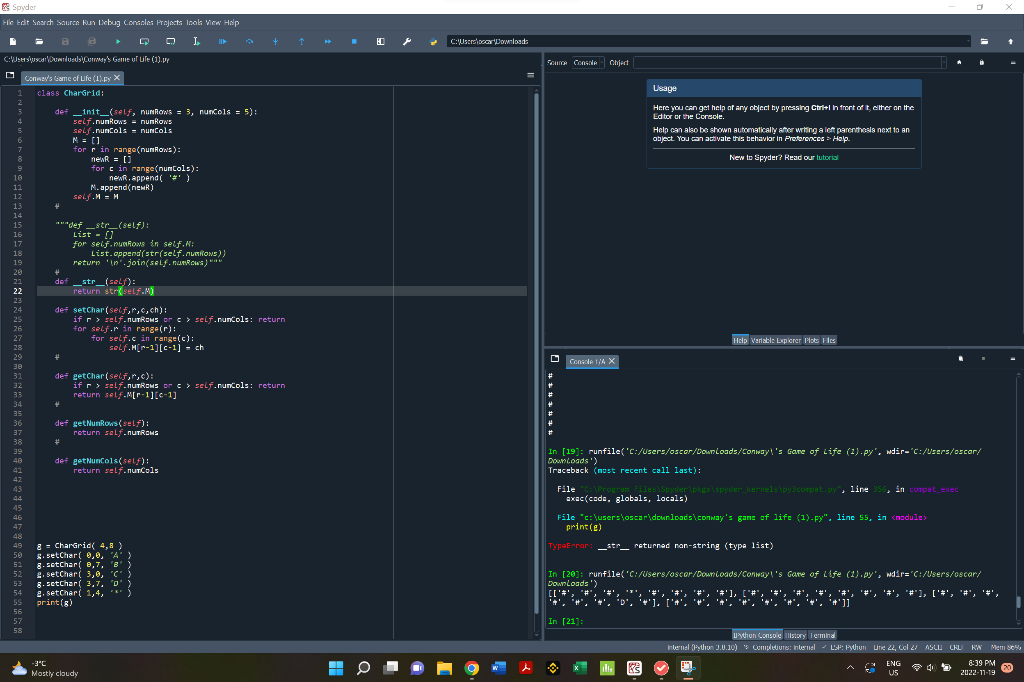Viewport: 1024px width, 682px height.
Task: Click the Open file folder icon
Action: point(39,41)
